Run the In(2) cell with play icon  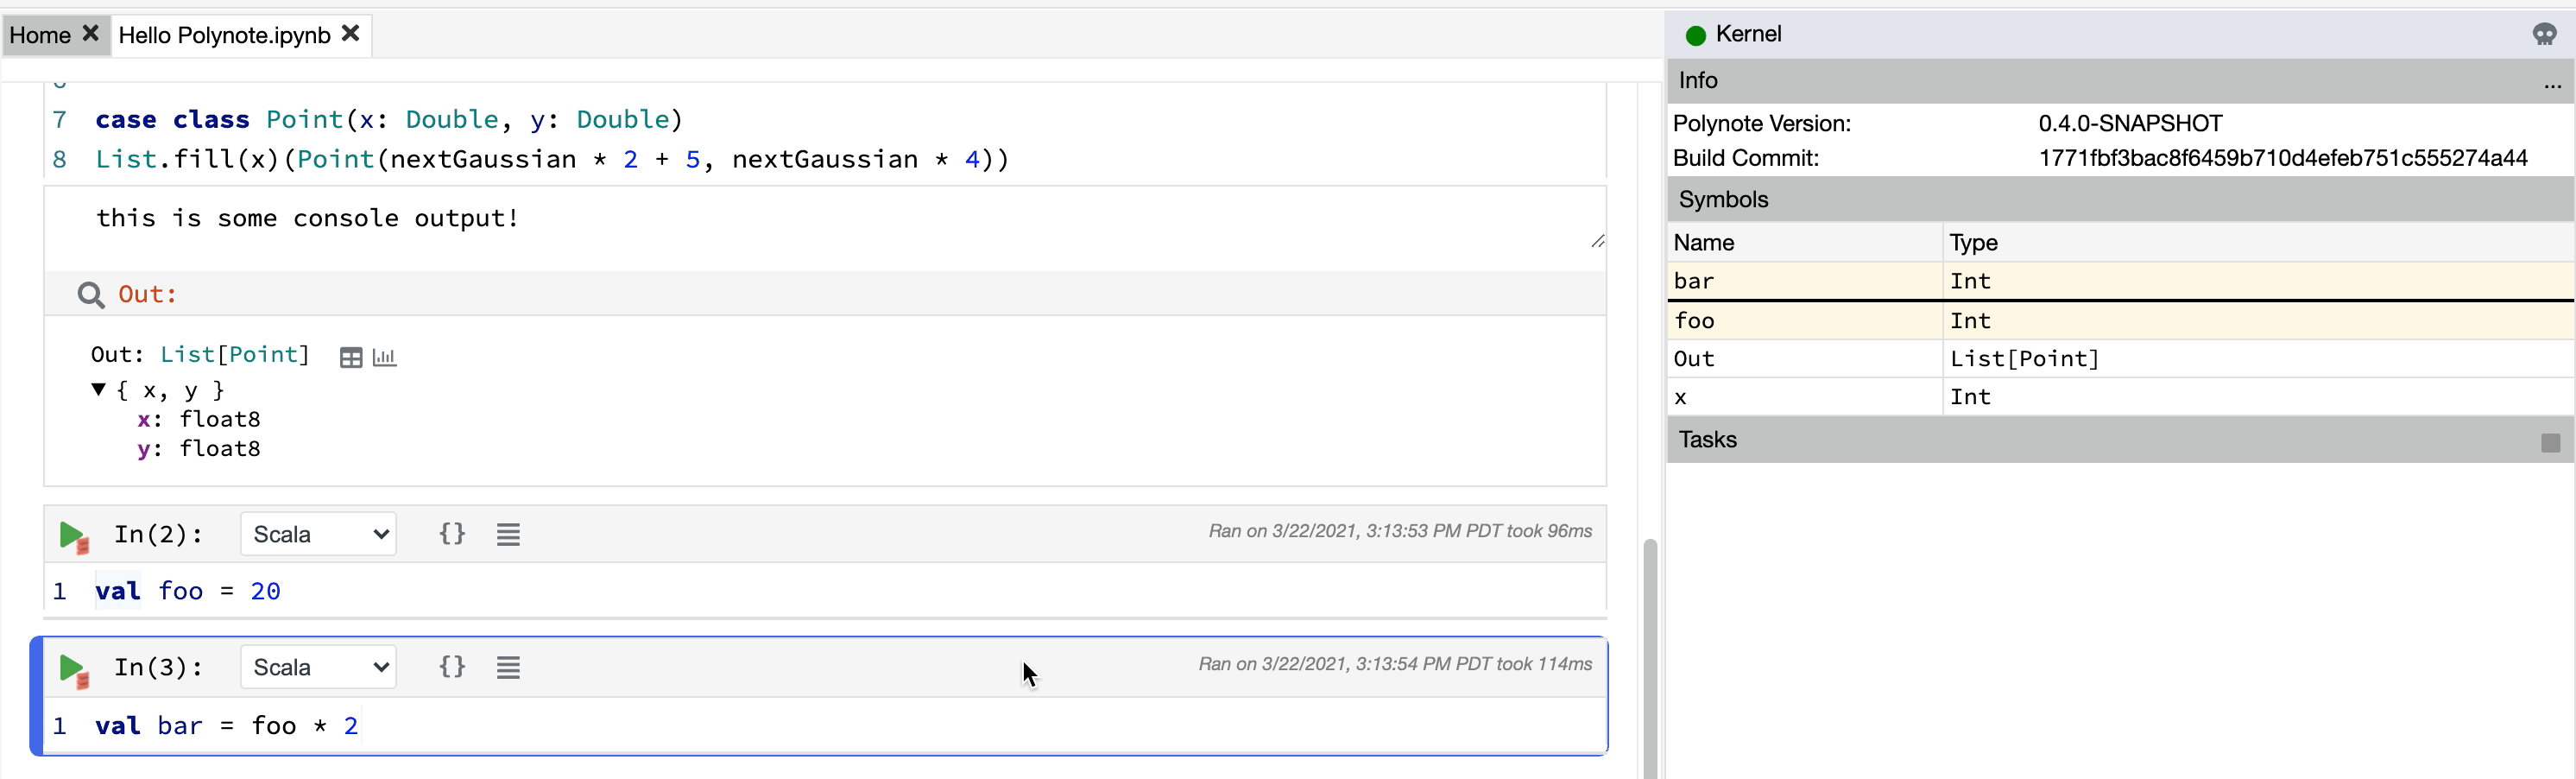click(72, 535)
